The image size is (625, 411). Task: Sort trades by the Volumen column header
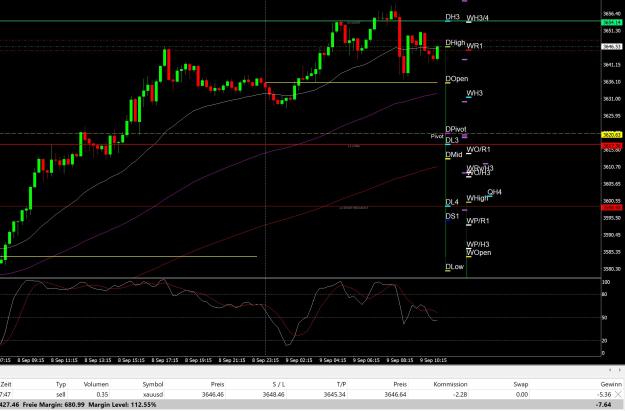coord(96,384)
